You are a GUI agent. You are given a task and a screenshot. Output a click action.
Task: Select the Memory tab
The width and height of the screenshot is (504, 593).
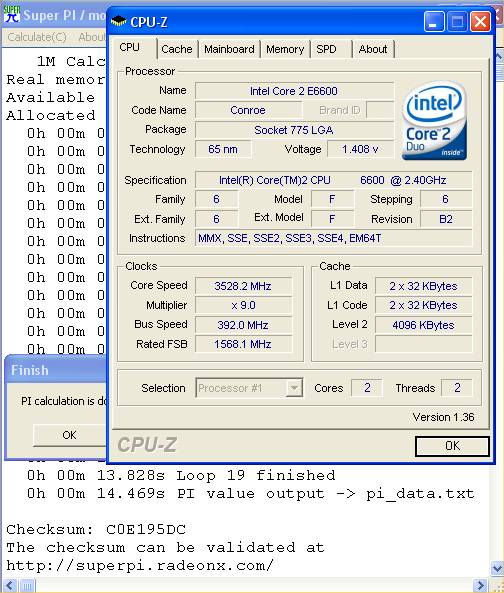coord(285,49)
